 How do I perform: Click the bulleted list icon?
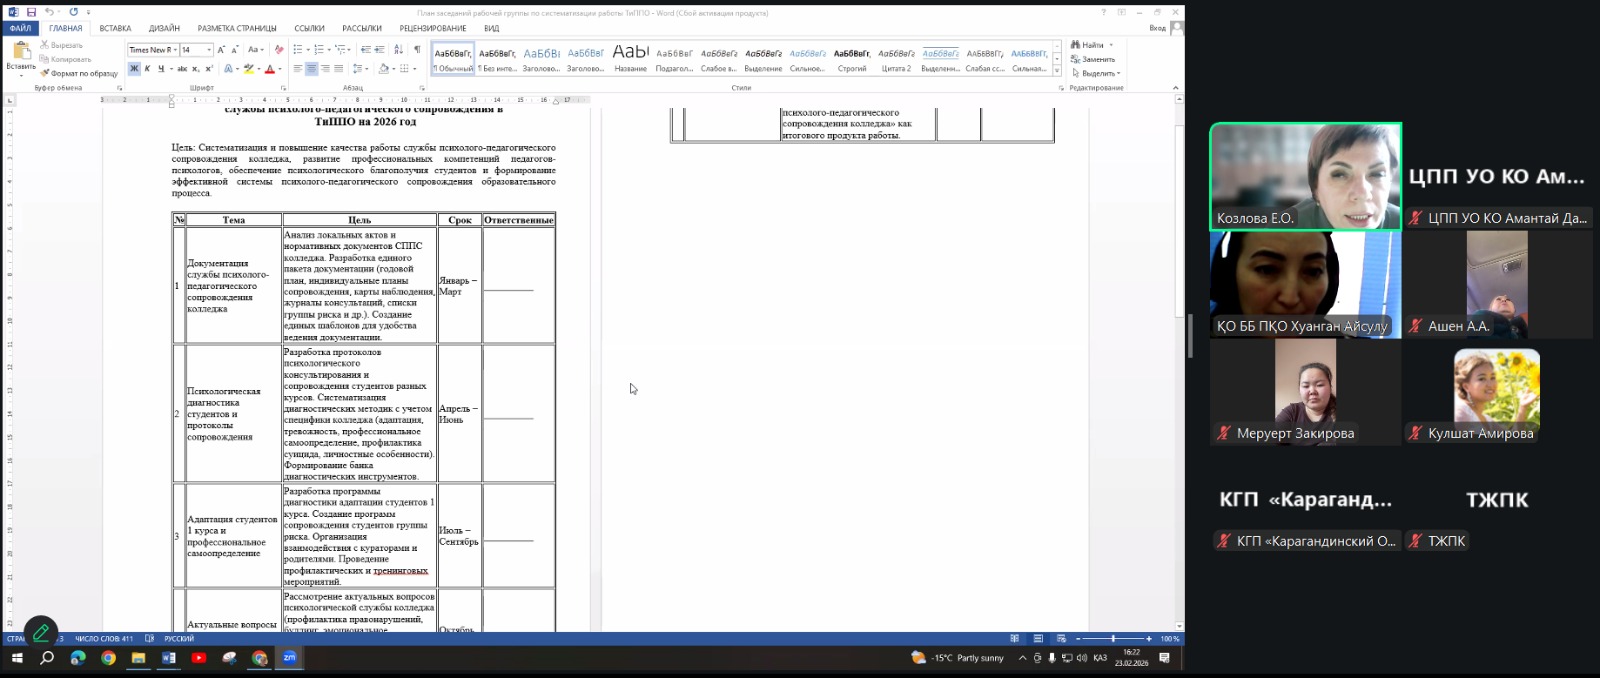[x=298, y=49]
